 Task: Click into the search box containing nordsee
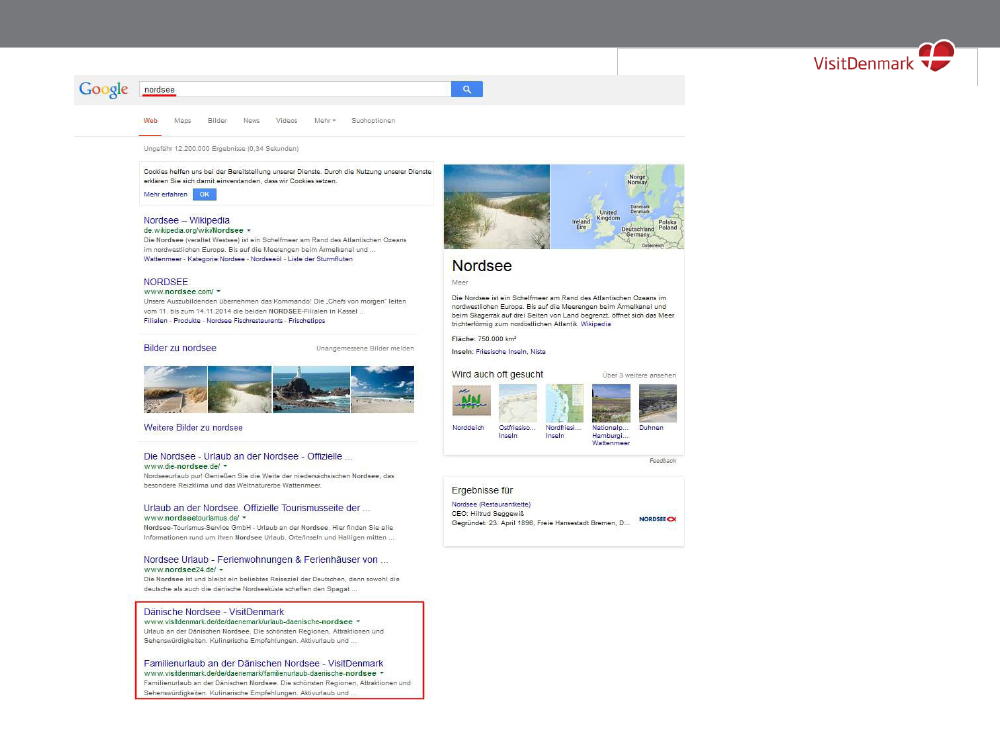[x=295, y=89]
